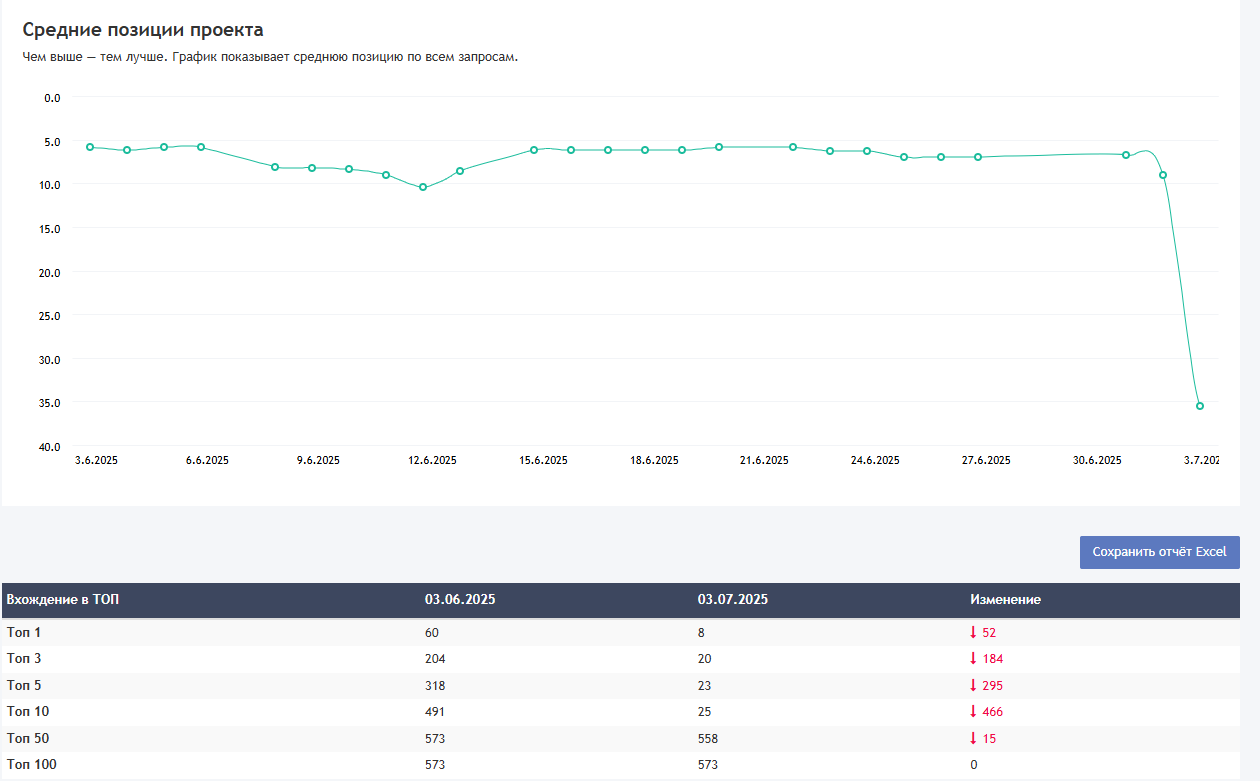
Task: Click the Средние позиции проекта heading
Action: [143, 30]
